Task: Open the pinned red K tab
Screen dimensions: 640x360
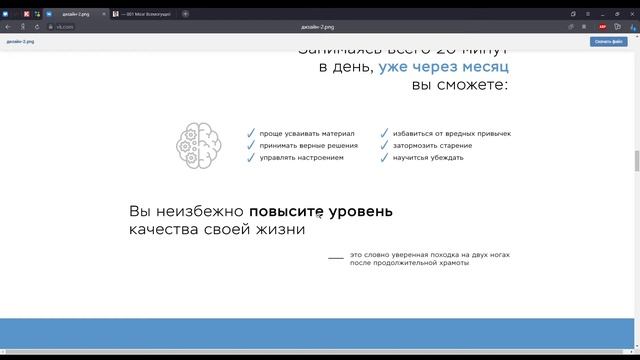Action: coord(27,14)
